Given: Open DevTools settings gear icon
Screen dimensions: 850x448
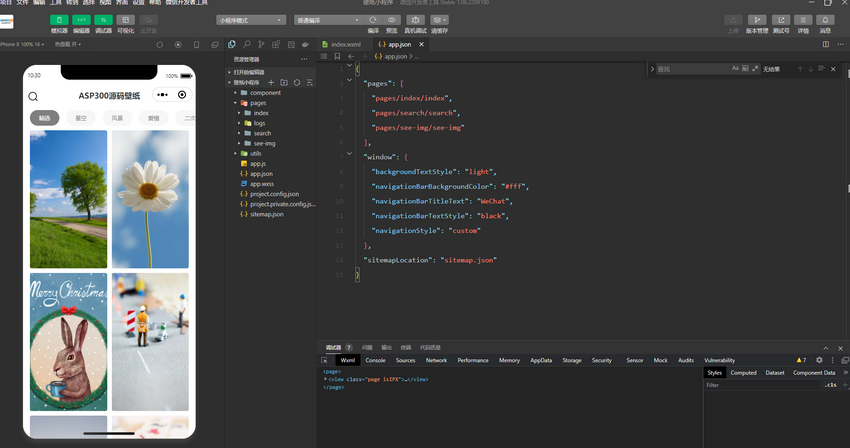Looking at the screenshot, I should point(819,360).
